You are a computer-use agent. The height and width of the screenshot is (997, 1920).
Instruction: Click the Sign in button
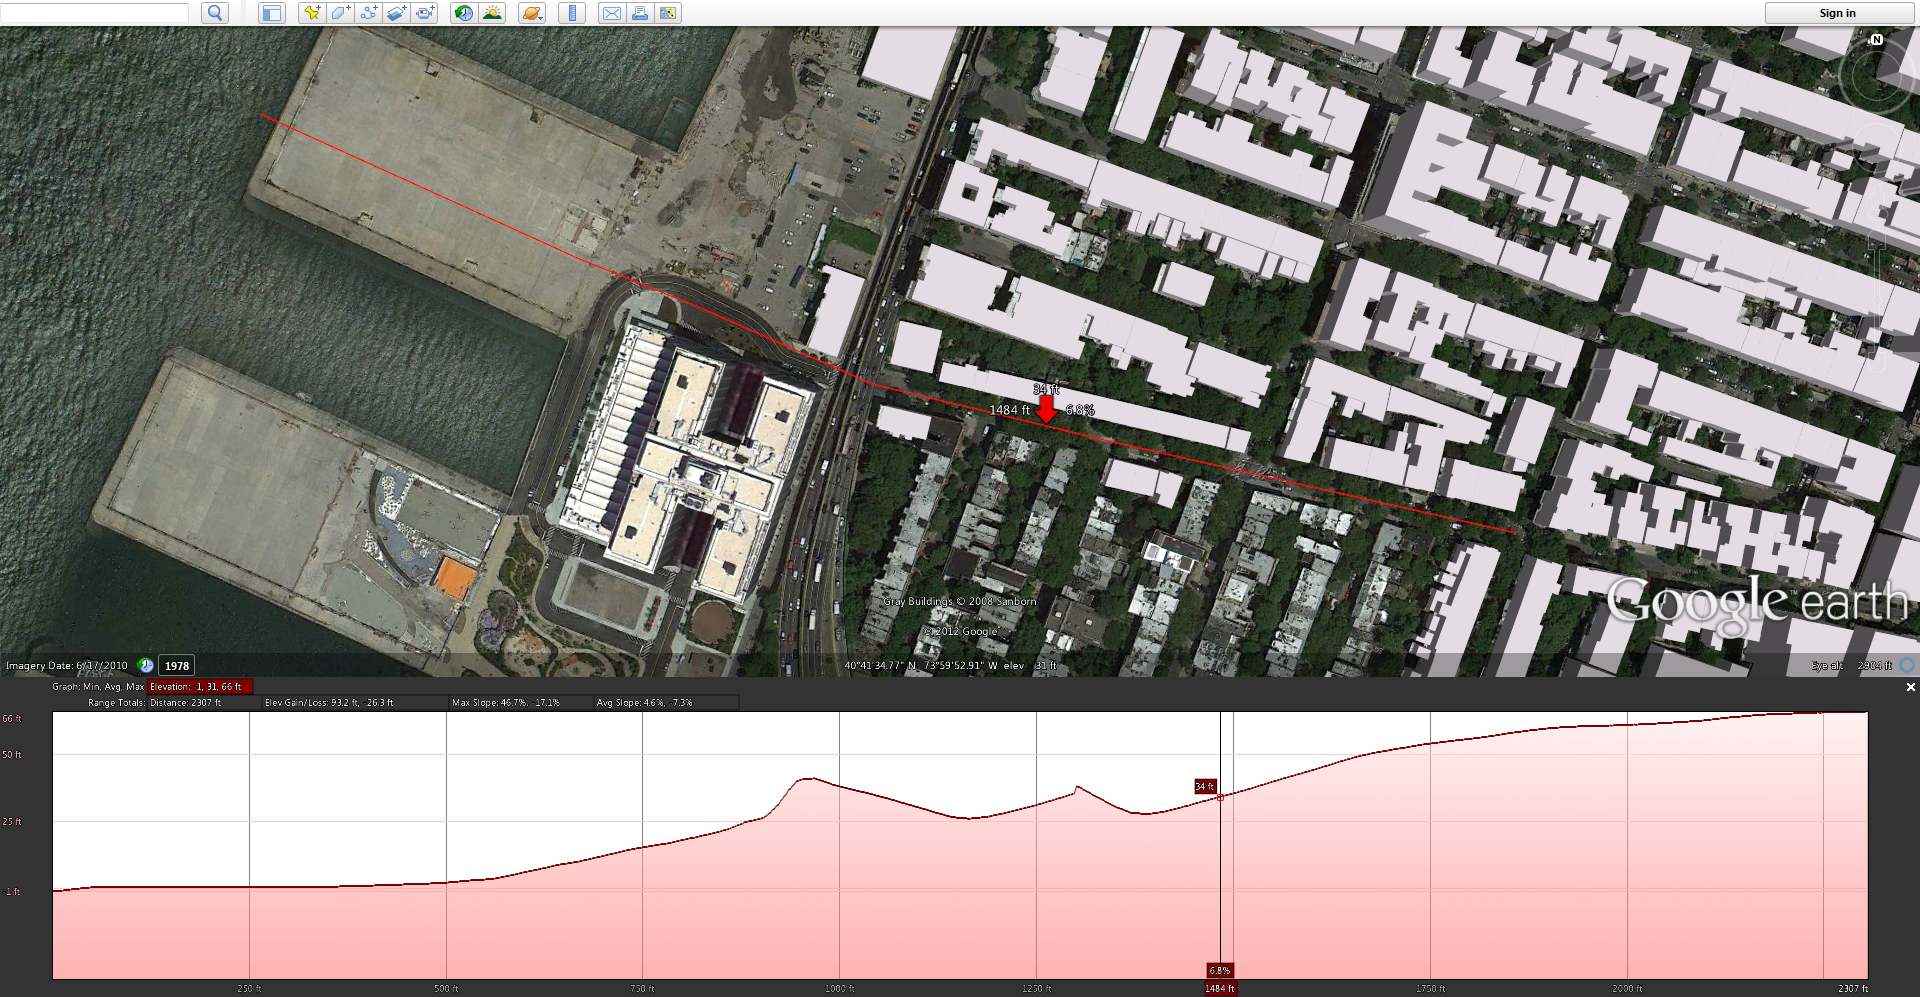coord(1838,13)
